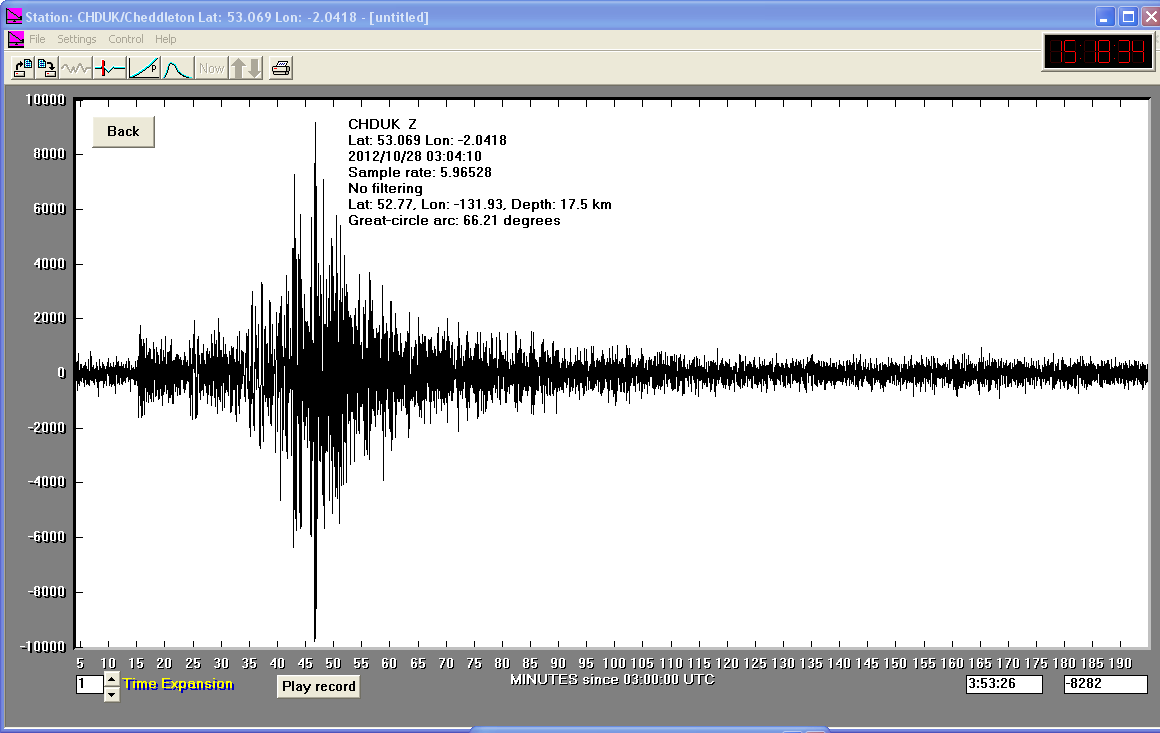
Task: Click the magenta application icon in the menu bar
Action: pyautogui.click(x=16, y=39)
